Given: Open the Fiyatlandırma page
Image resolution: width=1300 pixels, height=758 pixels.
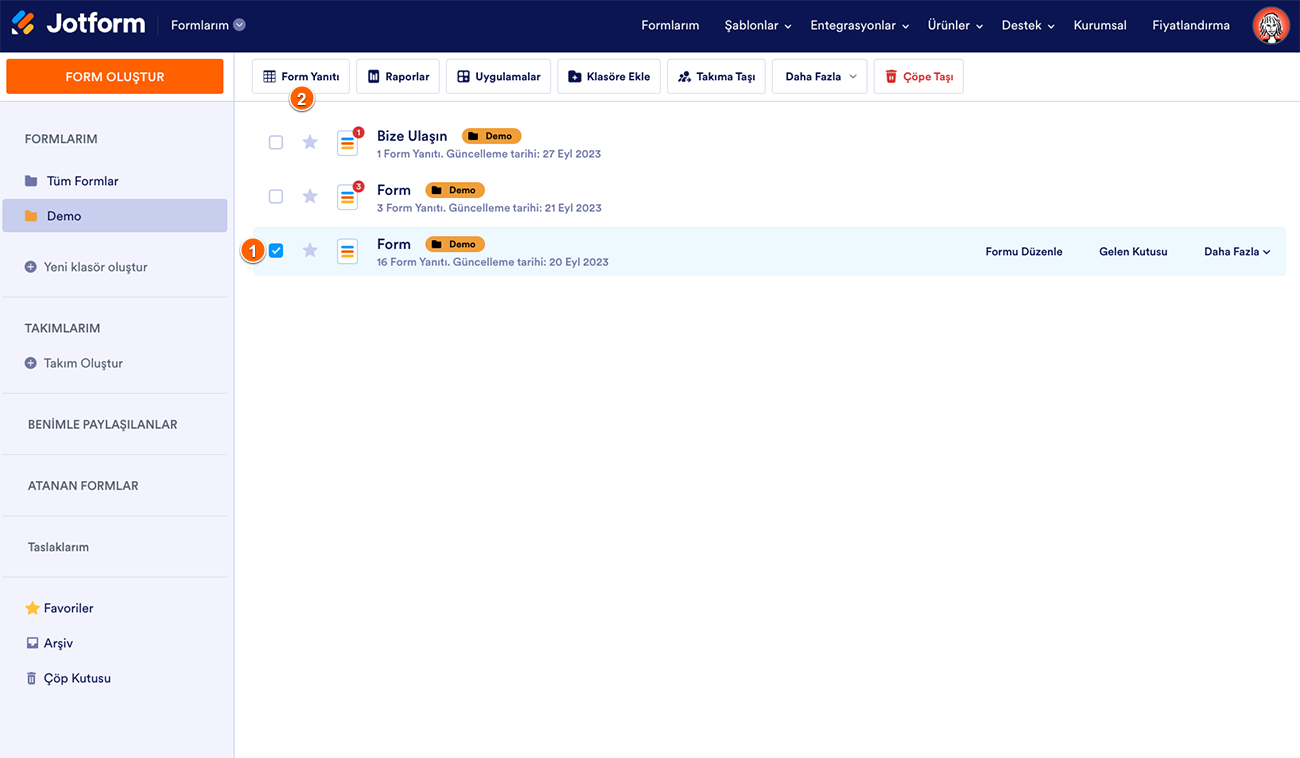Looking at the screenshot, I should [1191, 25].
